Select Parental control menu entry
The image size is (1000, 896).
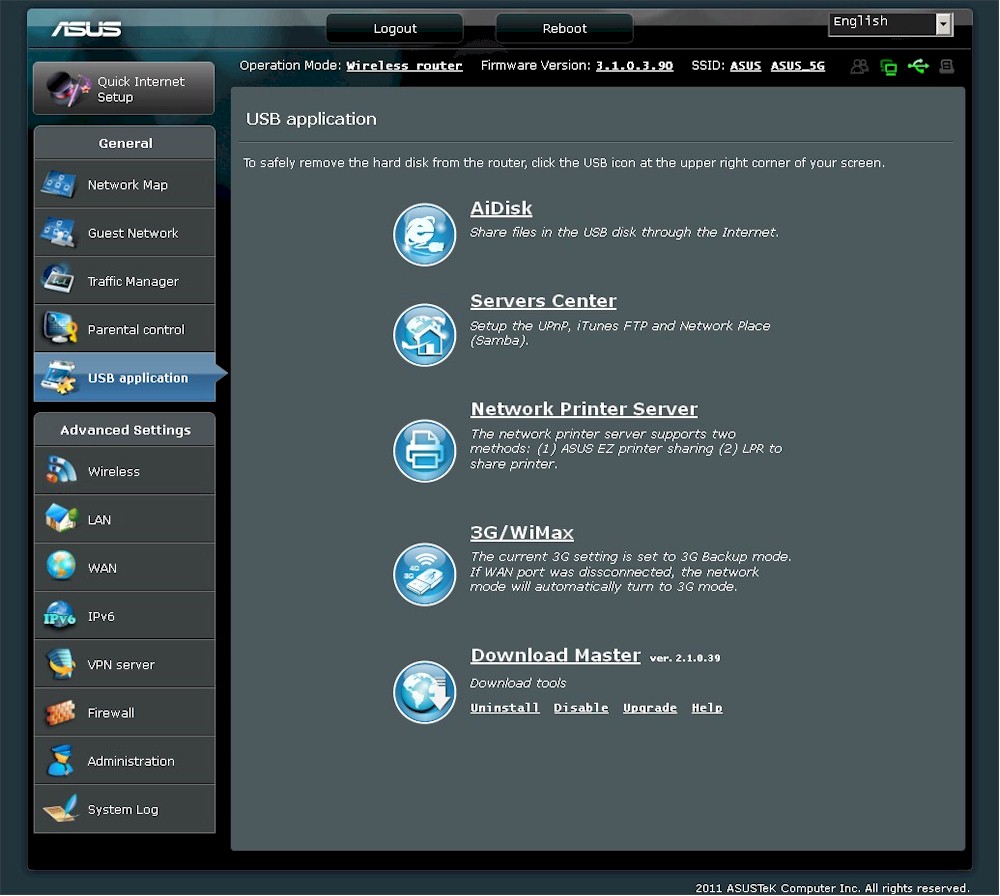[124, 328]
